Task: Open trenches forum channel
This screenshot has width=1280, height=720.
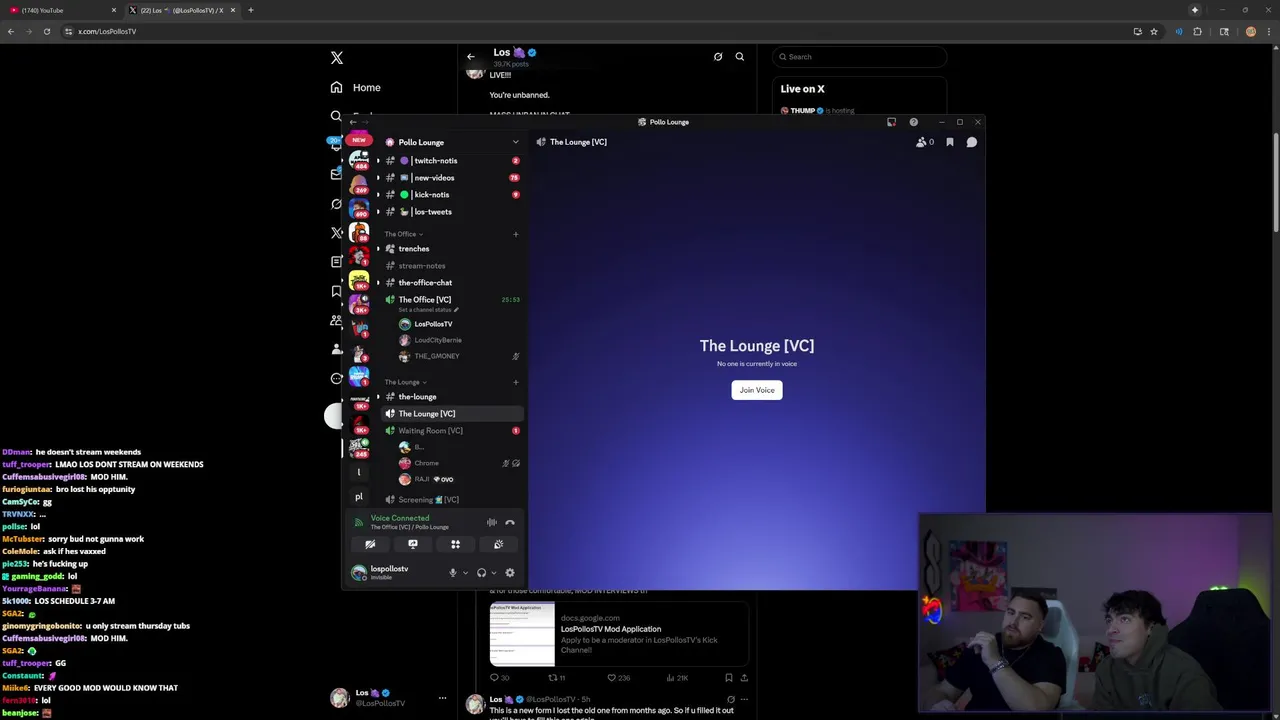Action: coord(452,249)
